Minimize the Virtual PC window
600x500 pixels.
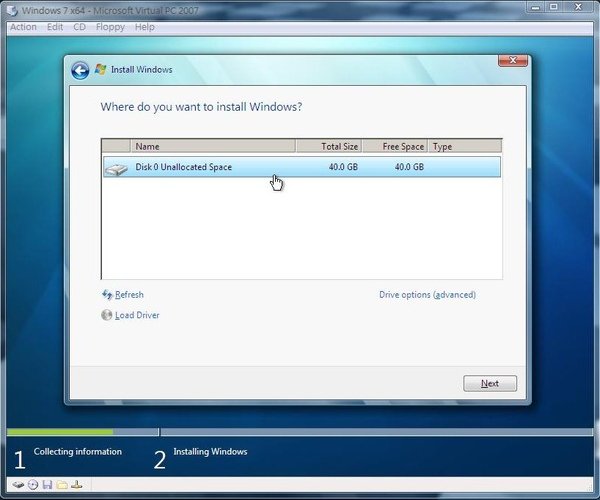(x=536, y=7)
